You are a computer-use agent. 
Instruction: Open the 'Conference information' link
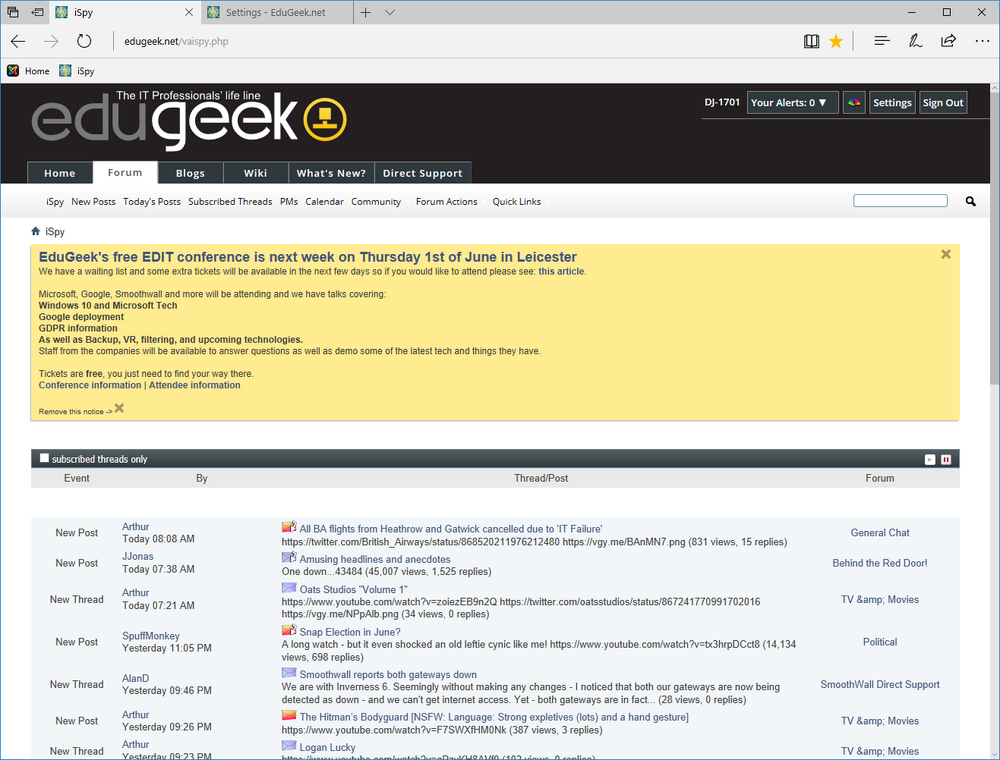pyautogui.click(x=90, y=385)
